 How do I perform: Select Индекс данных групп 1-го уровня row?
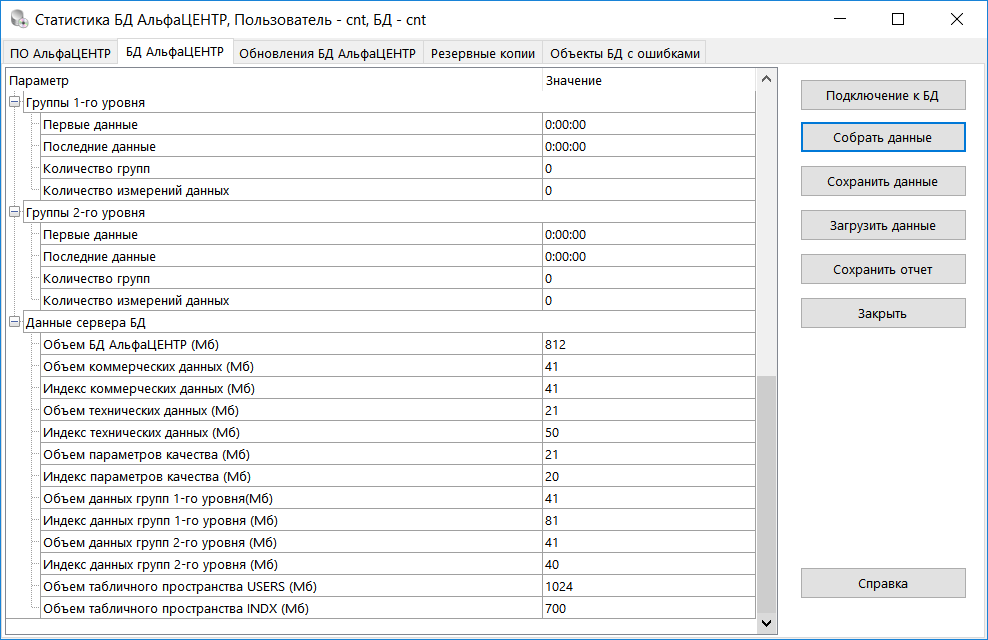[398, 521]
